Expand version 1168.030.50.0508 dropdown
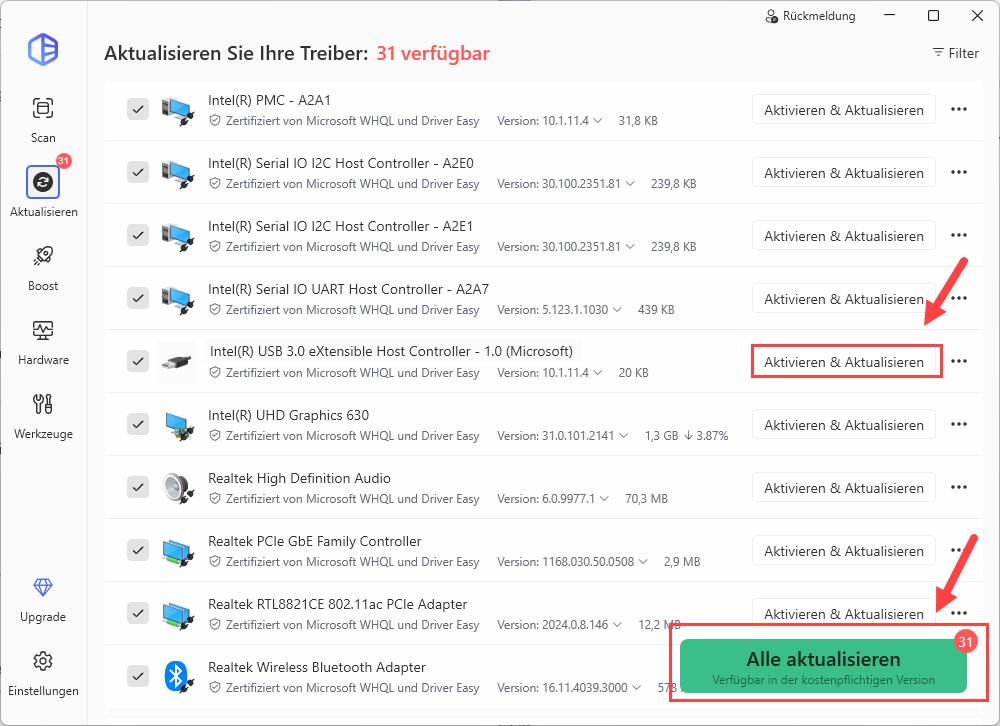The image size is (1000, 726). point(643,561)
